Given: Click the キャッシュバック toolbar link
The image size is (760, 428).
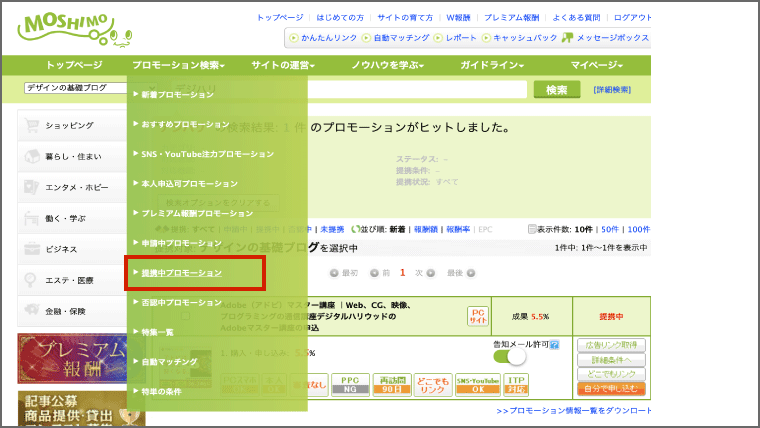Looking at the screenshot, I should [525, 38].
